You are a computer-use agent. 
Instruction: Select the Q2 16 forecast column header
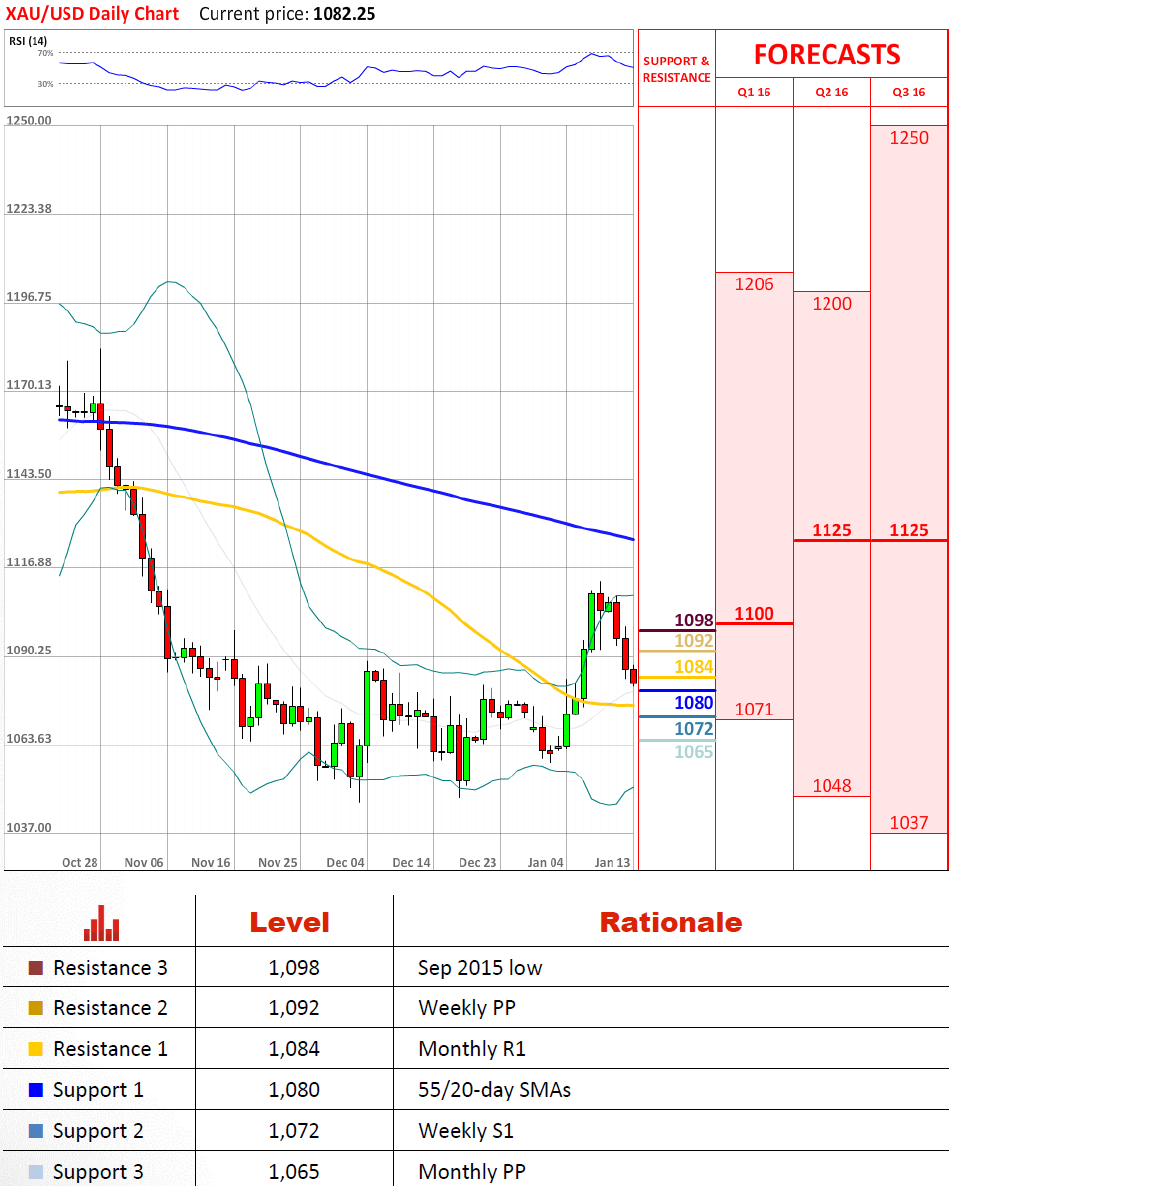[832, 92]
